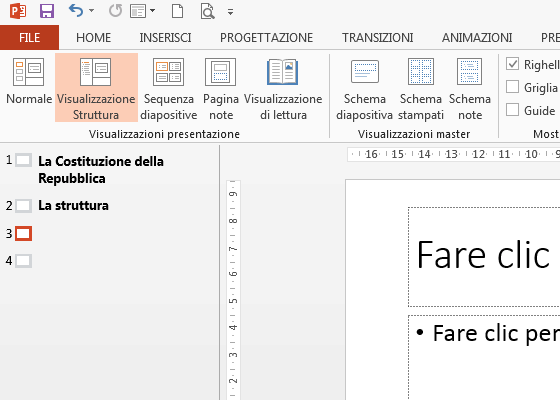Open Pagina note view
Viewport: 560px width, 400px height.
pyautogui.click(x=221, y=88)
